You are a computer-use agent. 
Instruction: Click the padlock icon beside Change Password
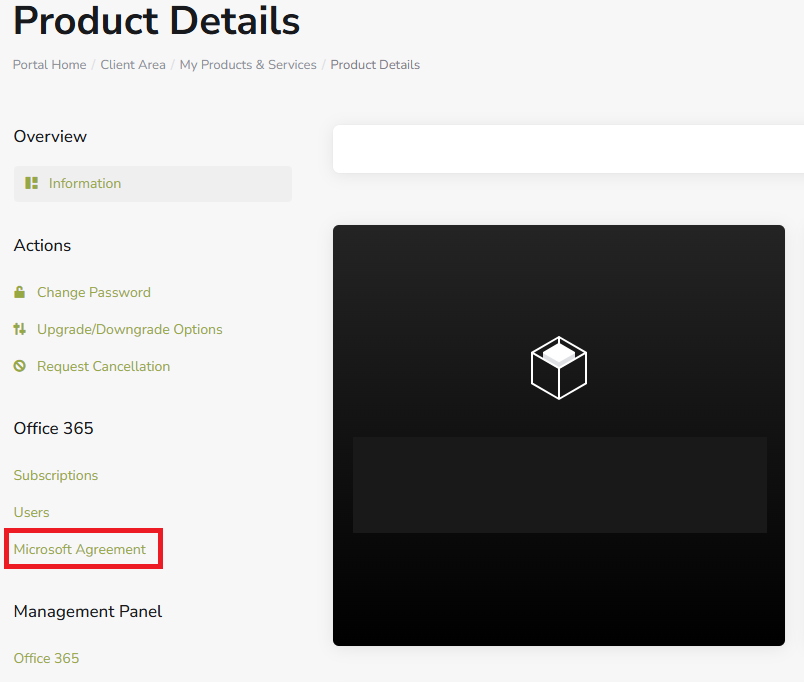pyautogui.click(x=19, y=292)
